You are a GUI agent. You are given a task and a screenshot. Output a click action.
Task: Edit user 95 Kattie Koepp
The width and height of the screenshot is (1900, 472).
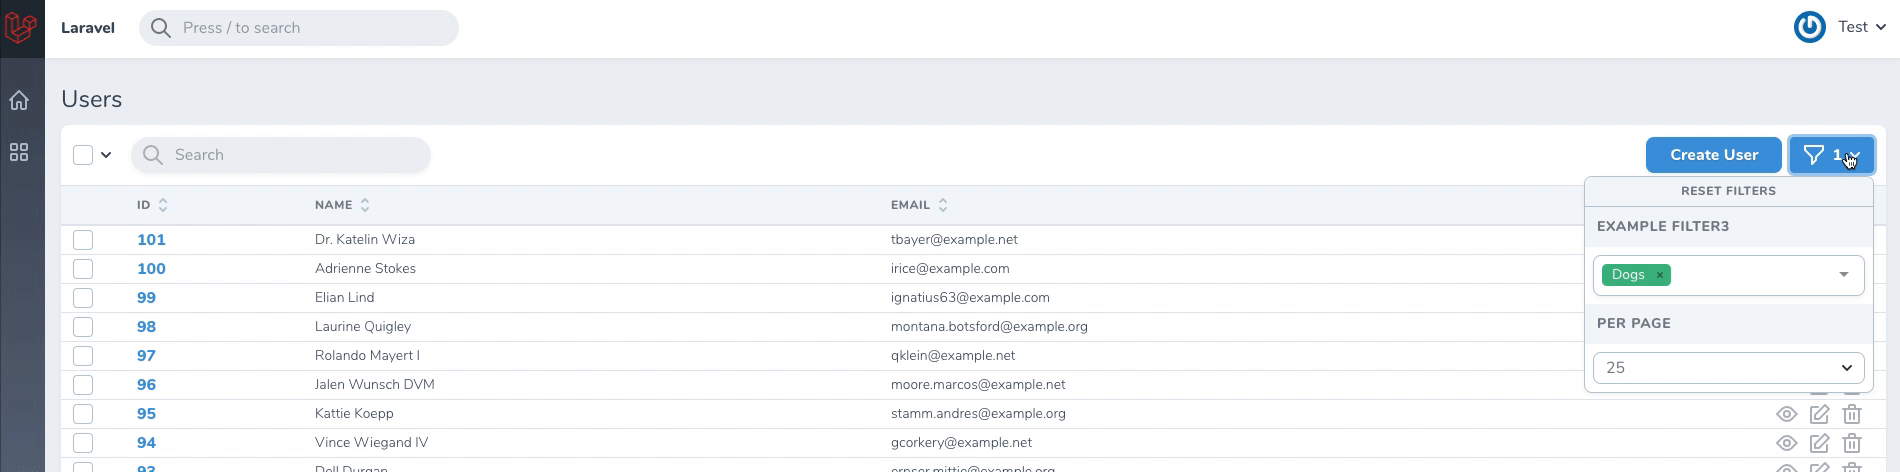pos(1819,414)
